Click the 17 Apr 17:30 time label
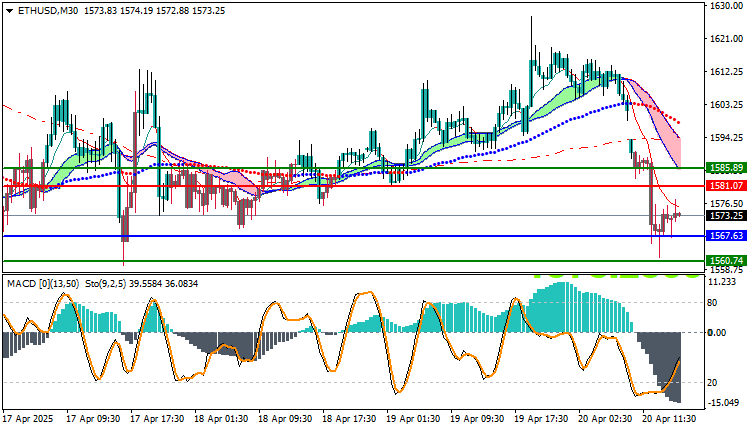Viewport: 750px width, 430px height. [157, 419]
